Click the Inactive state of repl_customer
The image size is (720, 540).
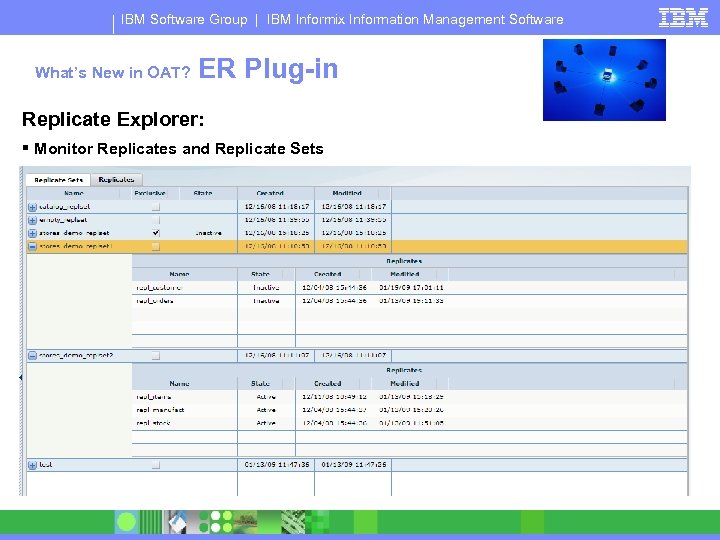[266, 287]
